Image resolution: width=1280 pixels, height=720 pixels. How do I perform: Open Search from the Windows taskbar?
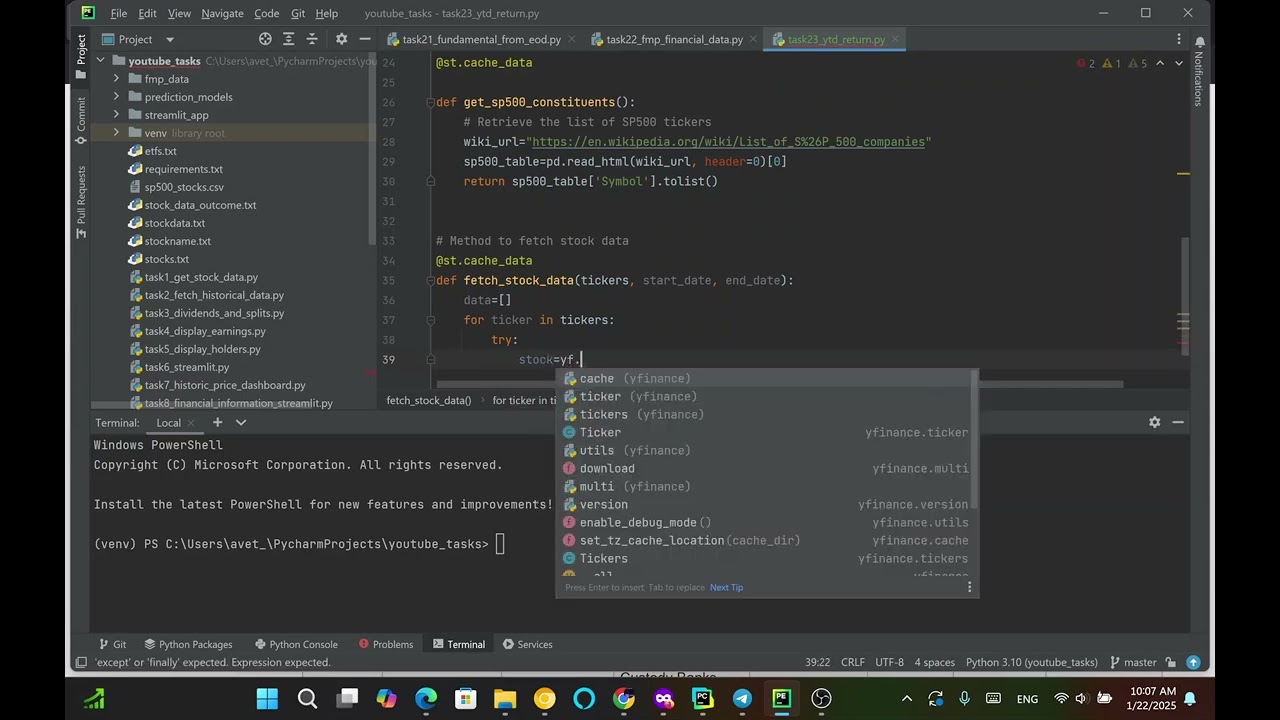tap(307, 699)
